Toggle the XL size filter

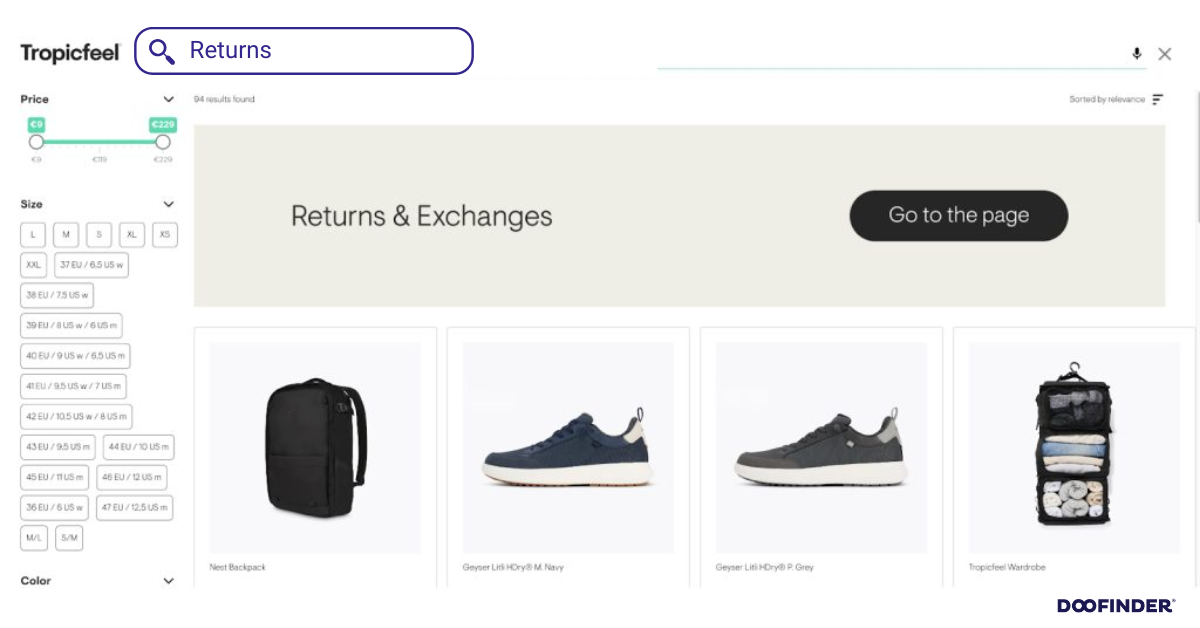tap(131, 234)
